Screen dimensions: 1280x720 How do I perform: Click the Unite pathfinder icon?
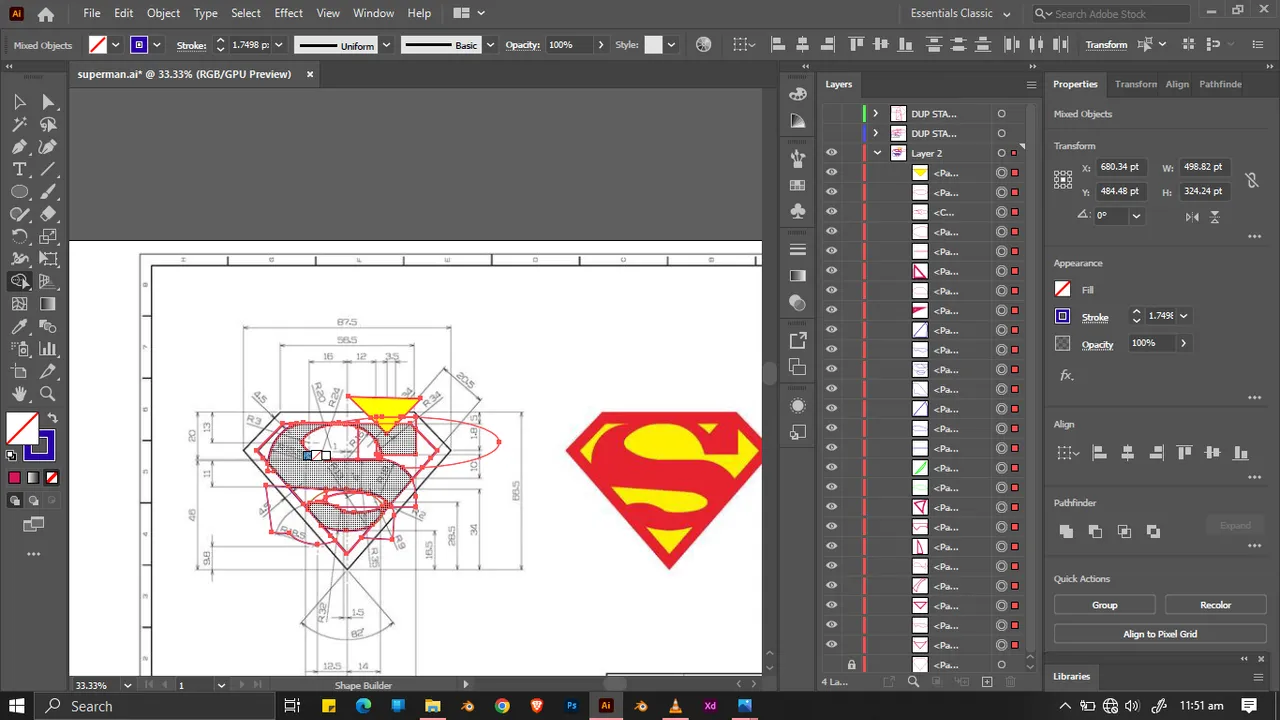[x=1066, y=532]
